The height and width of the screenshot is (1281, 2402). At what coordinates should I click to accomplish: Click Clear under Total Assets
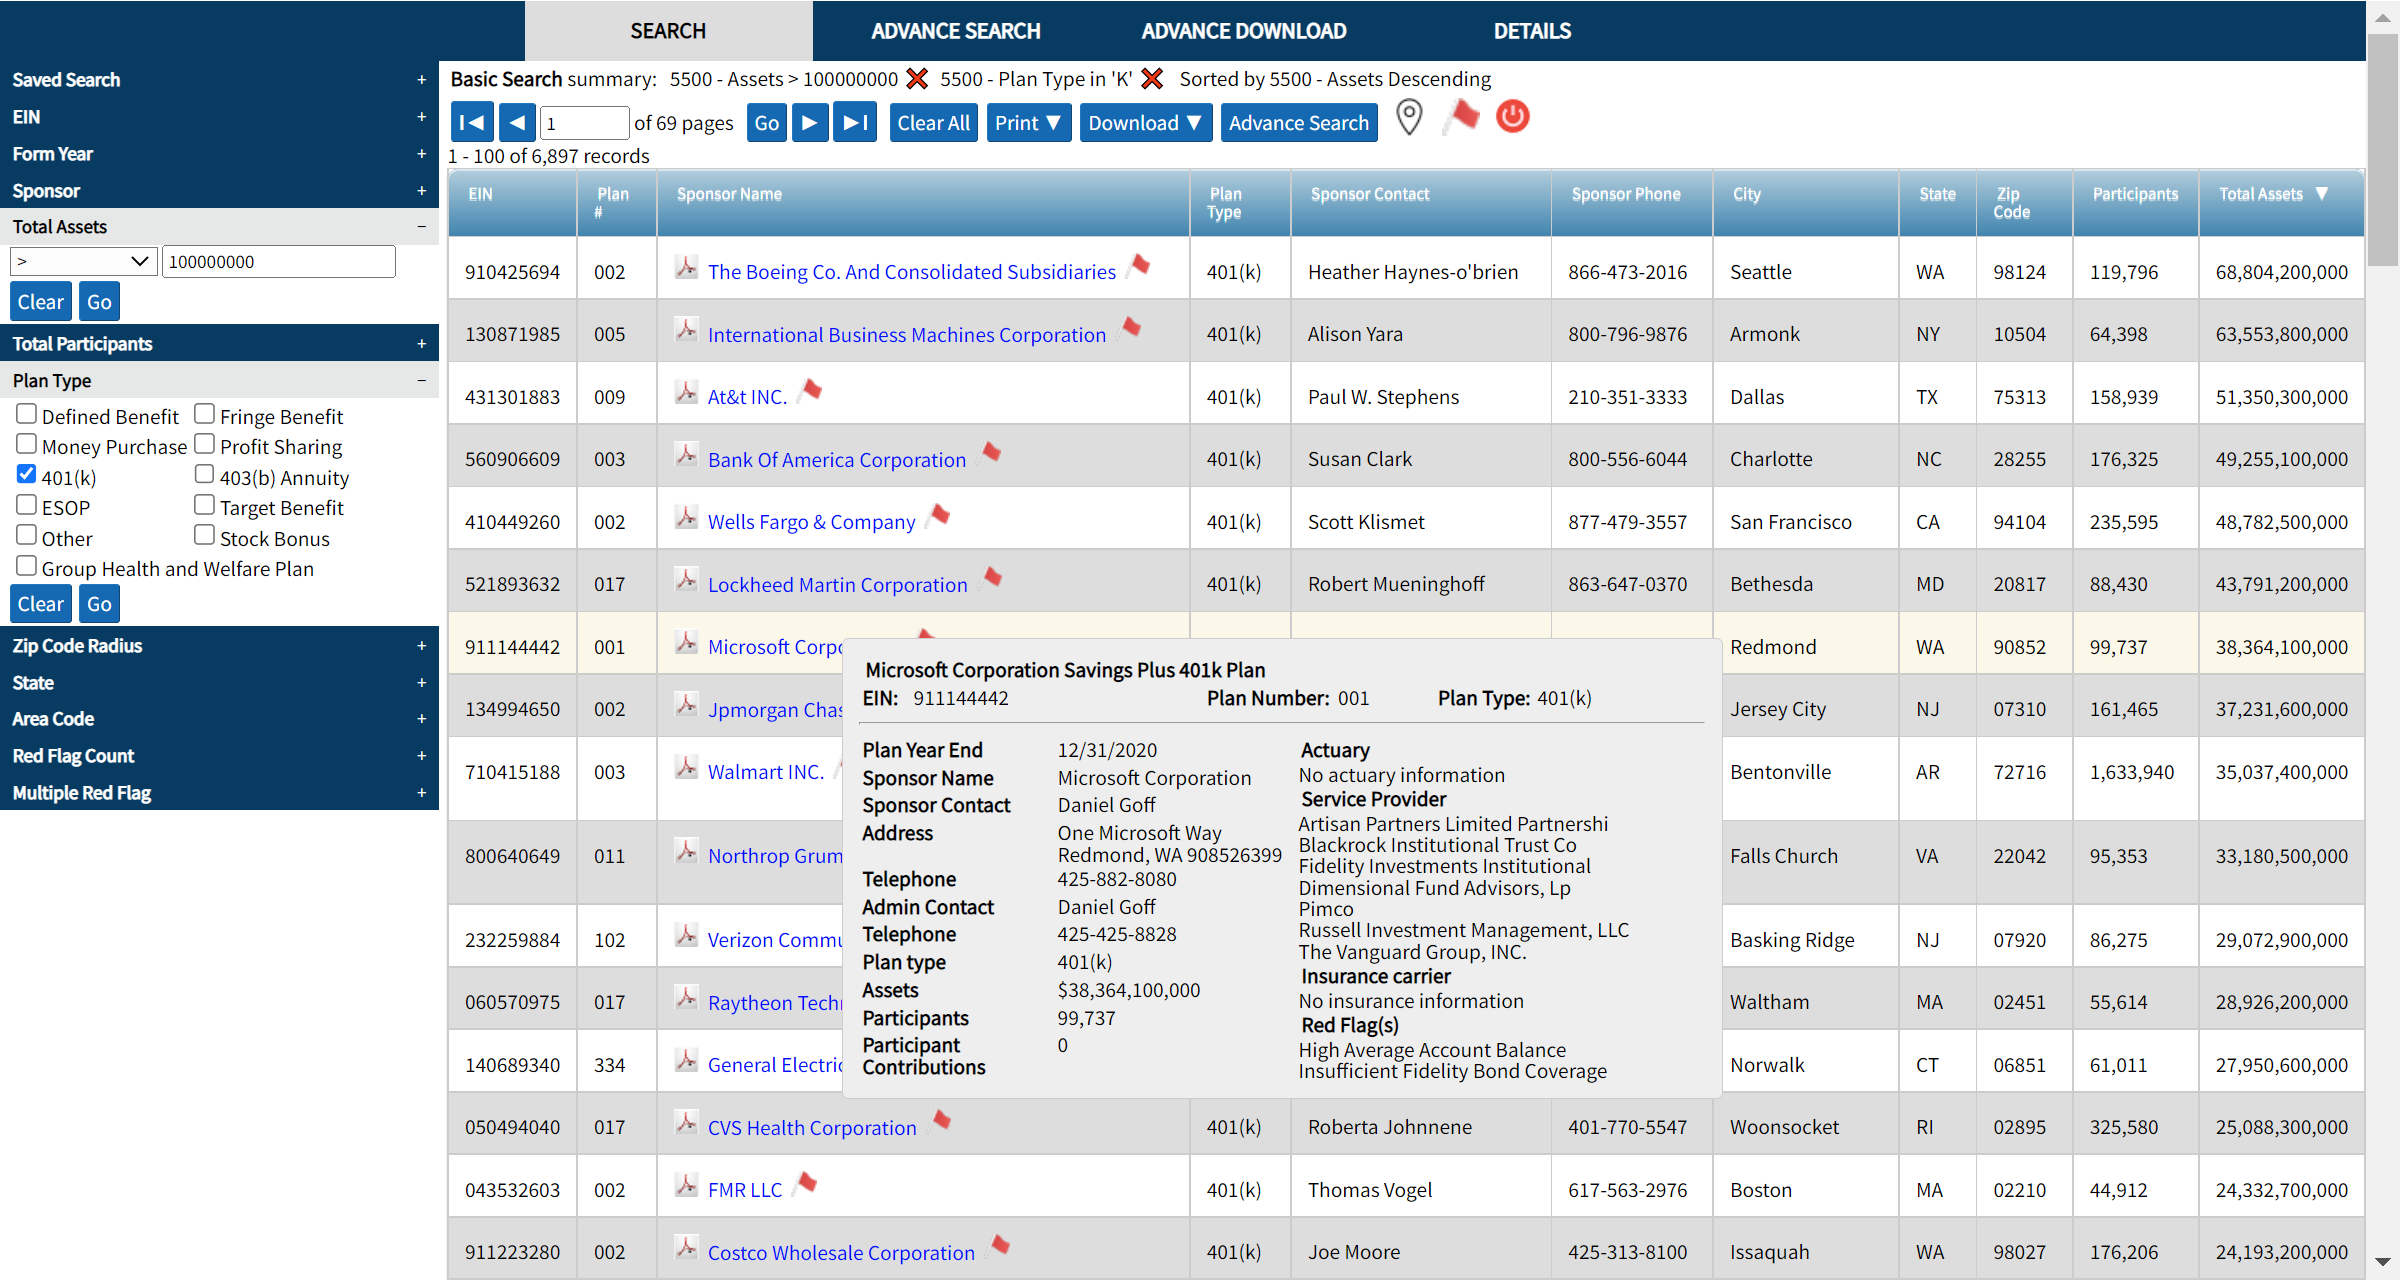(40, 302)
